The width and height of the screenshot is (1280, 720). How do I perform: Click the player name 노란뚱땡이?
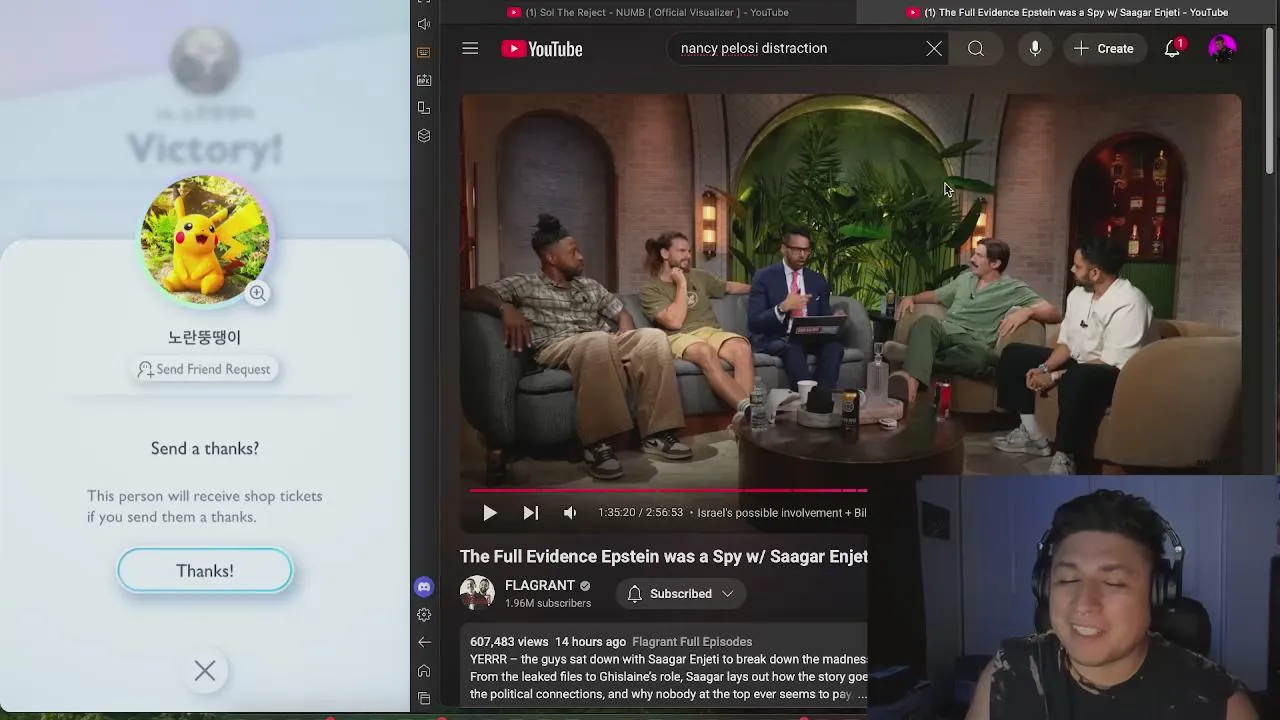[205, 337]
